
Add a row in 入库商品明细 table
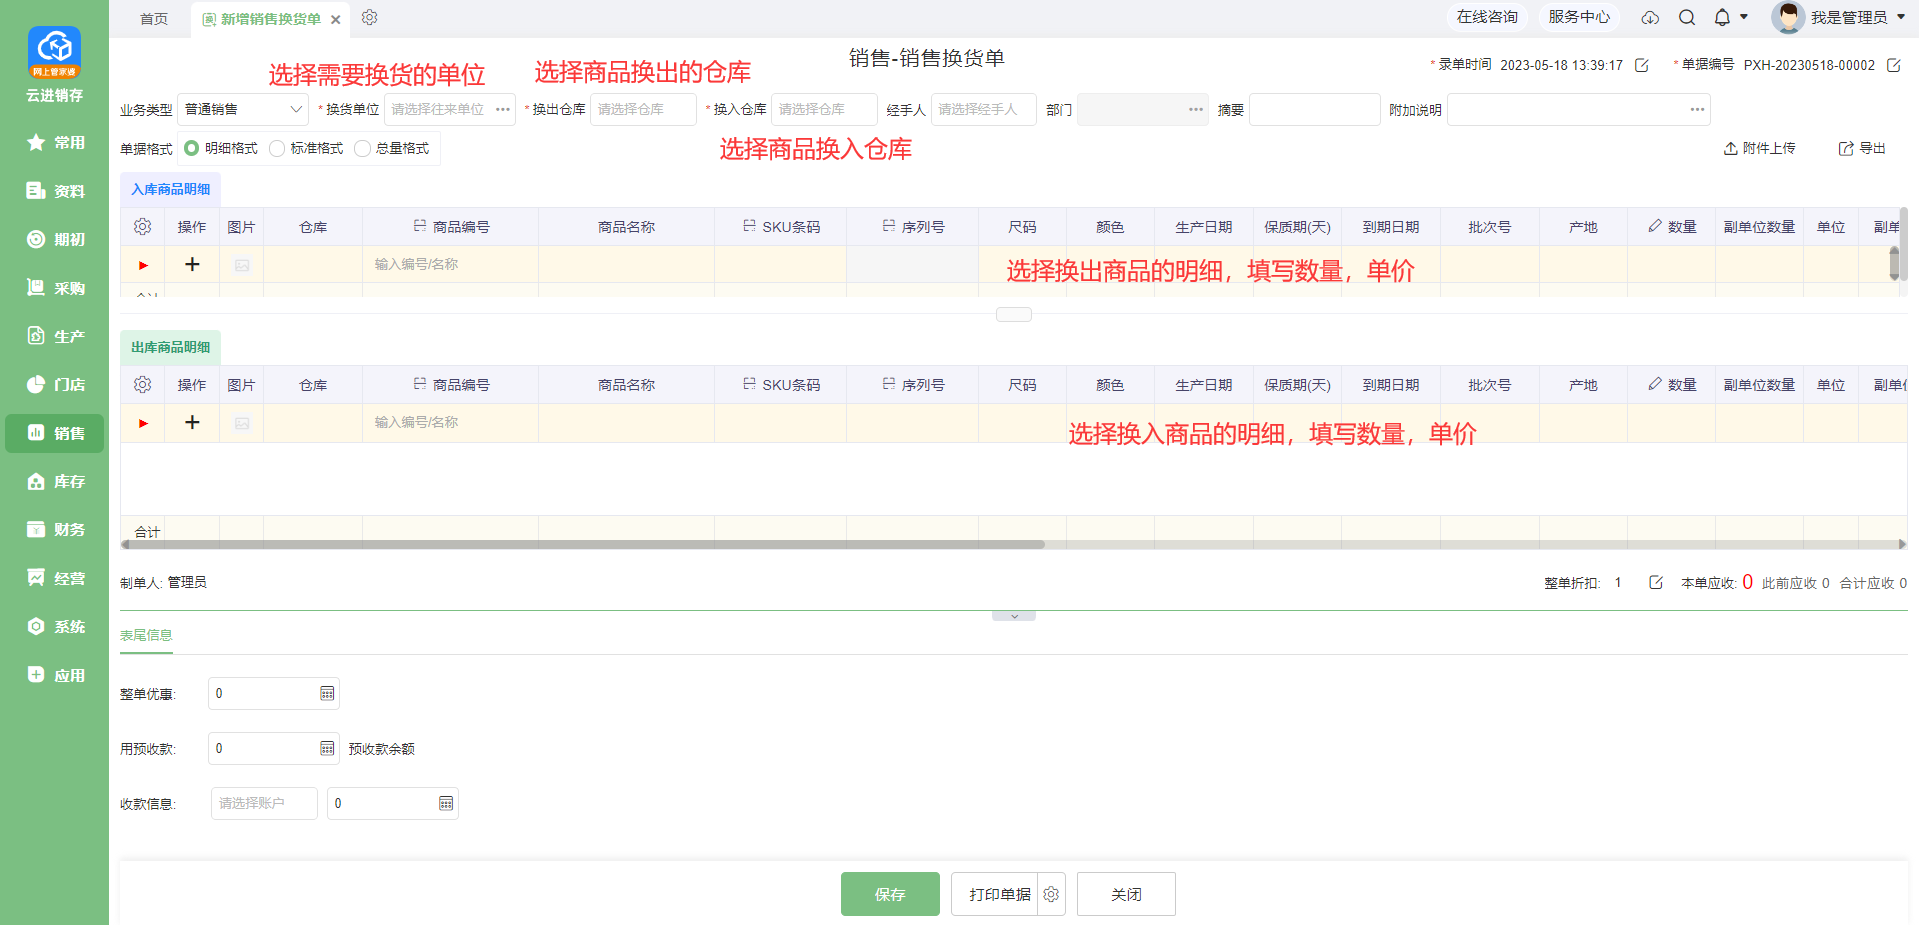192,264
